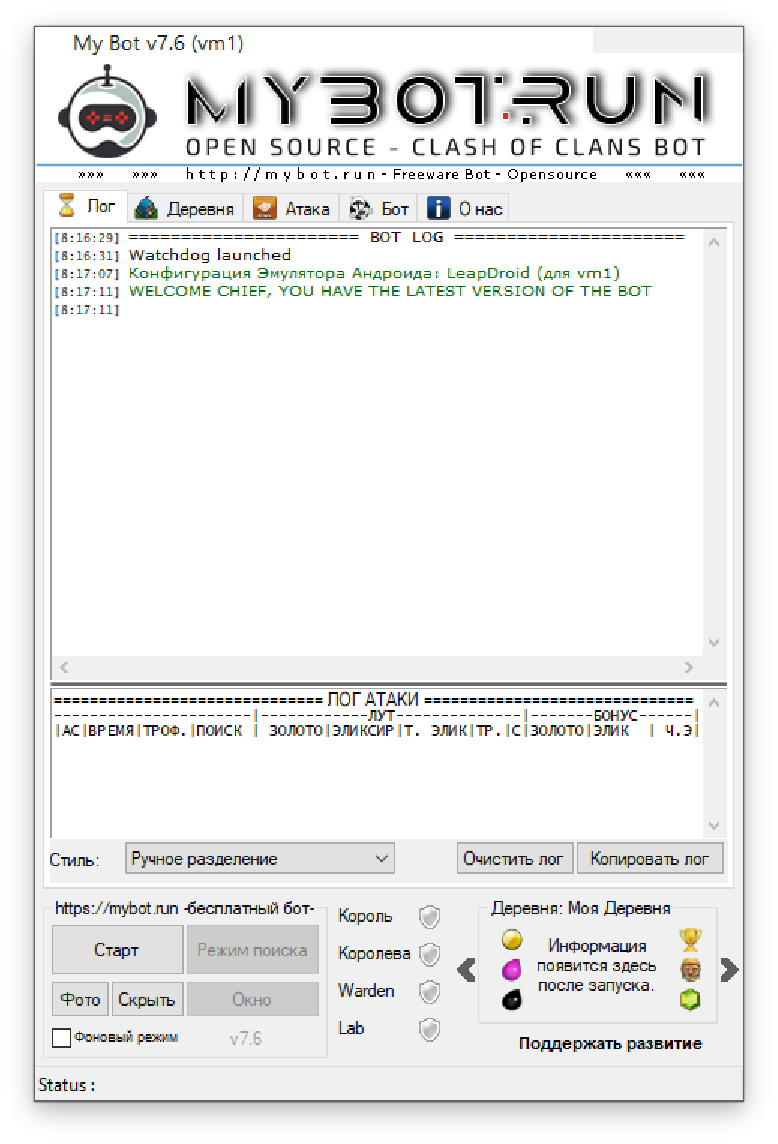The height and width of the screenshot is (1144, 778).
Task: Click the bot log scroll left arrow
Action: pyautogui.click(x=64, y=667)
